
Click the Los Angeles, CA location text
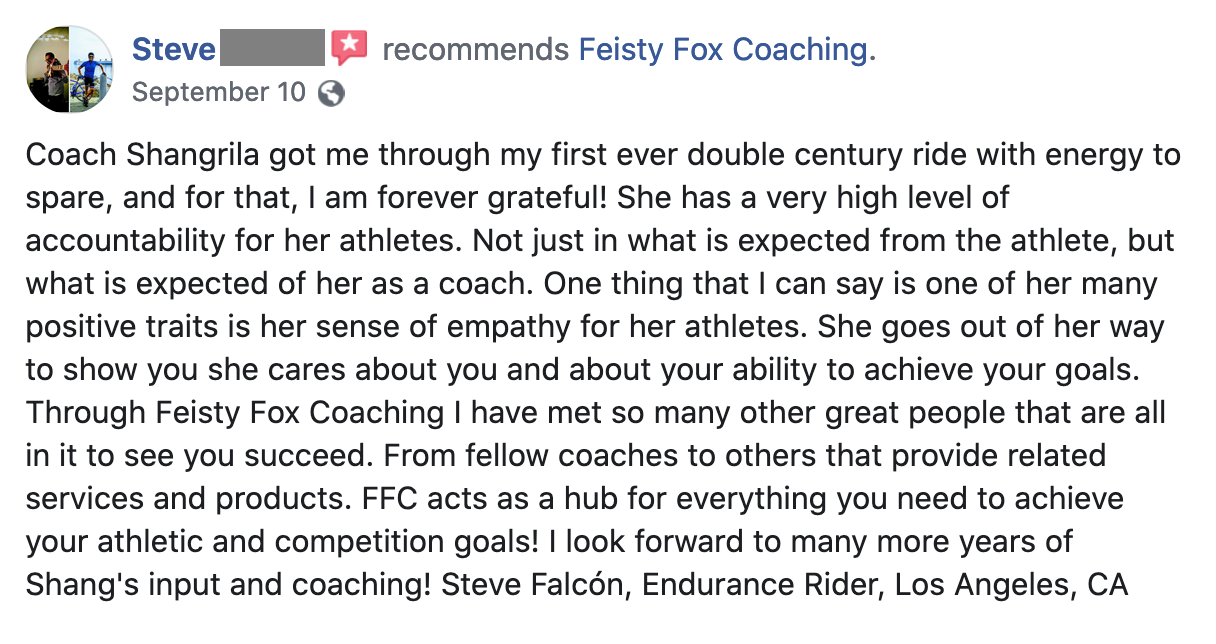(x=1012, y=586)
